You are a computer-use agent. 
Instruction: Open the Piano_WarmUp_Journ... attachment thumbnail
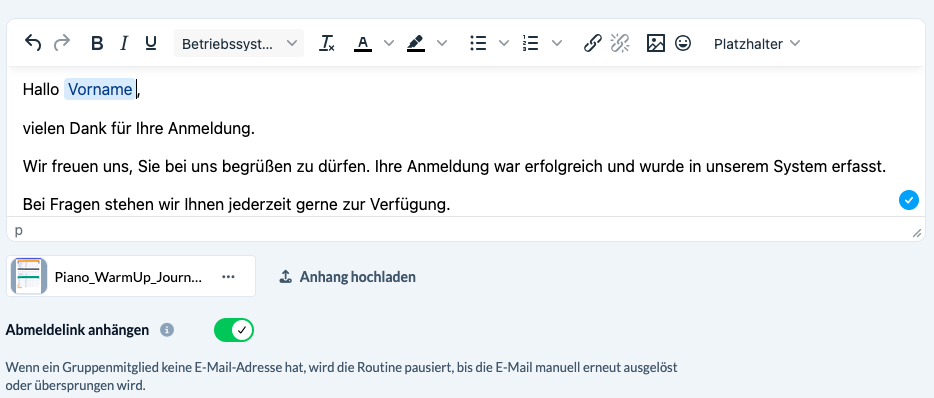[x=29, y=276]
